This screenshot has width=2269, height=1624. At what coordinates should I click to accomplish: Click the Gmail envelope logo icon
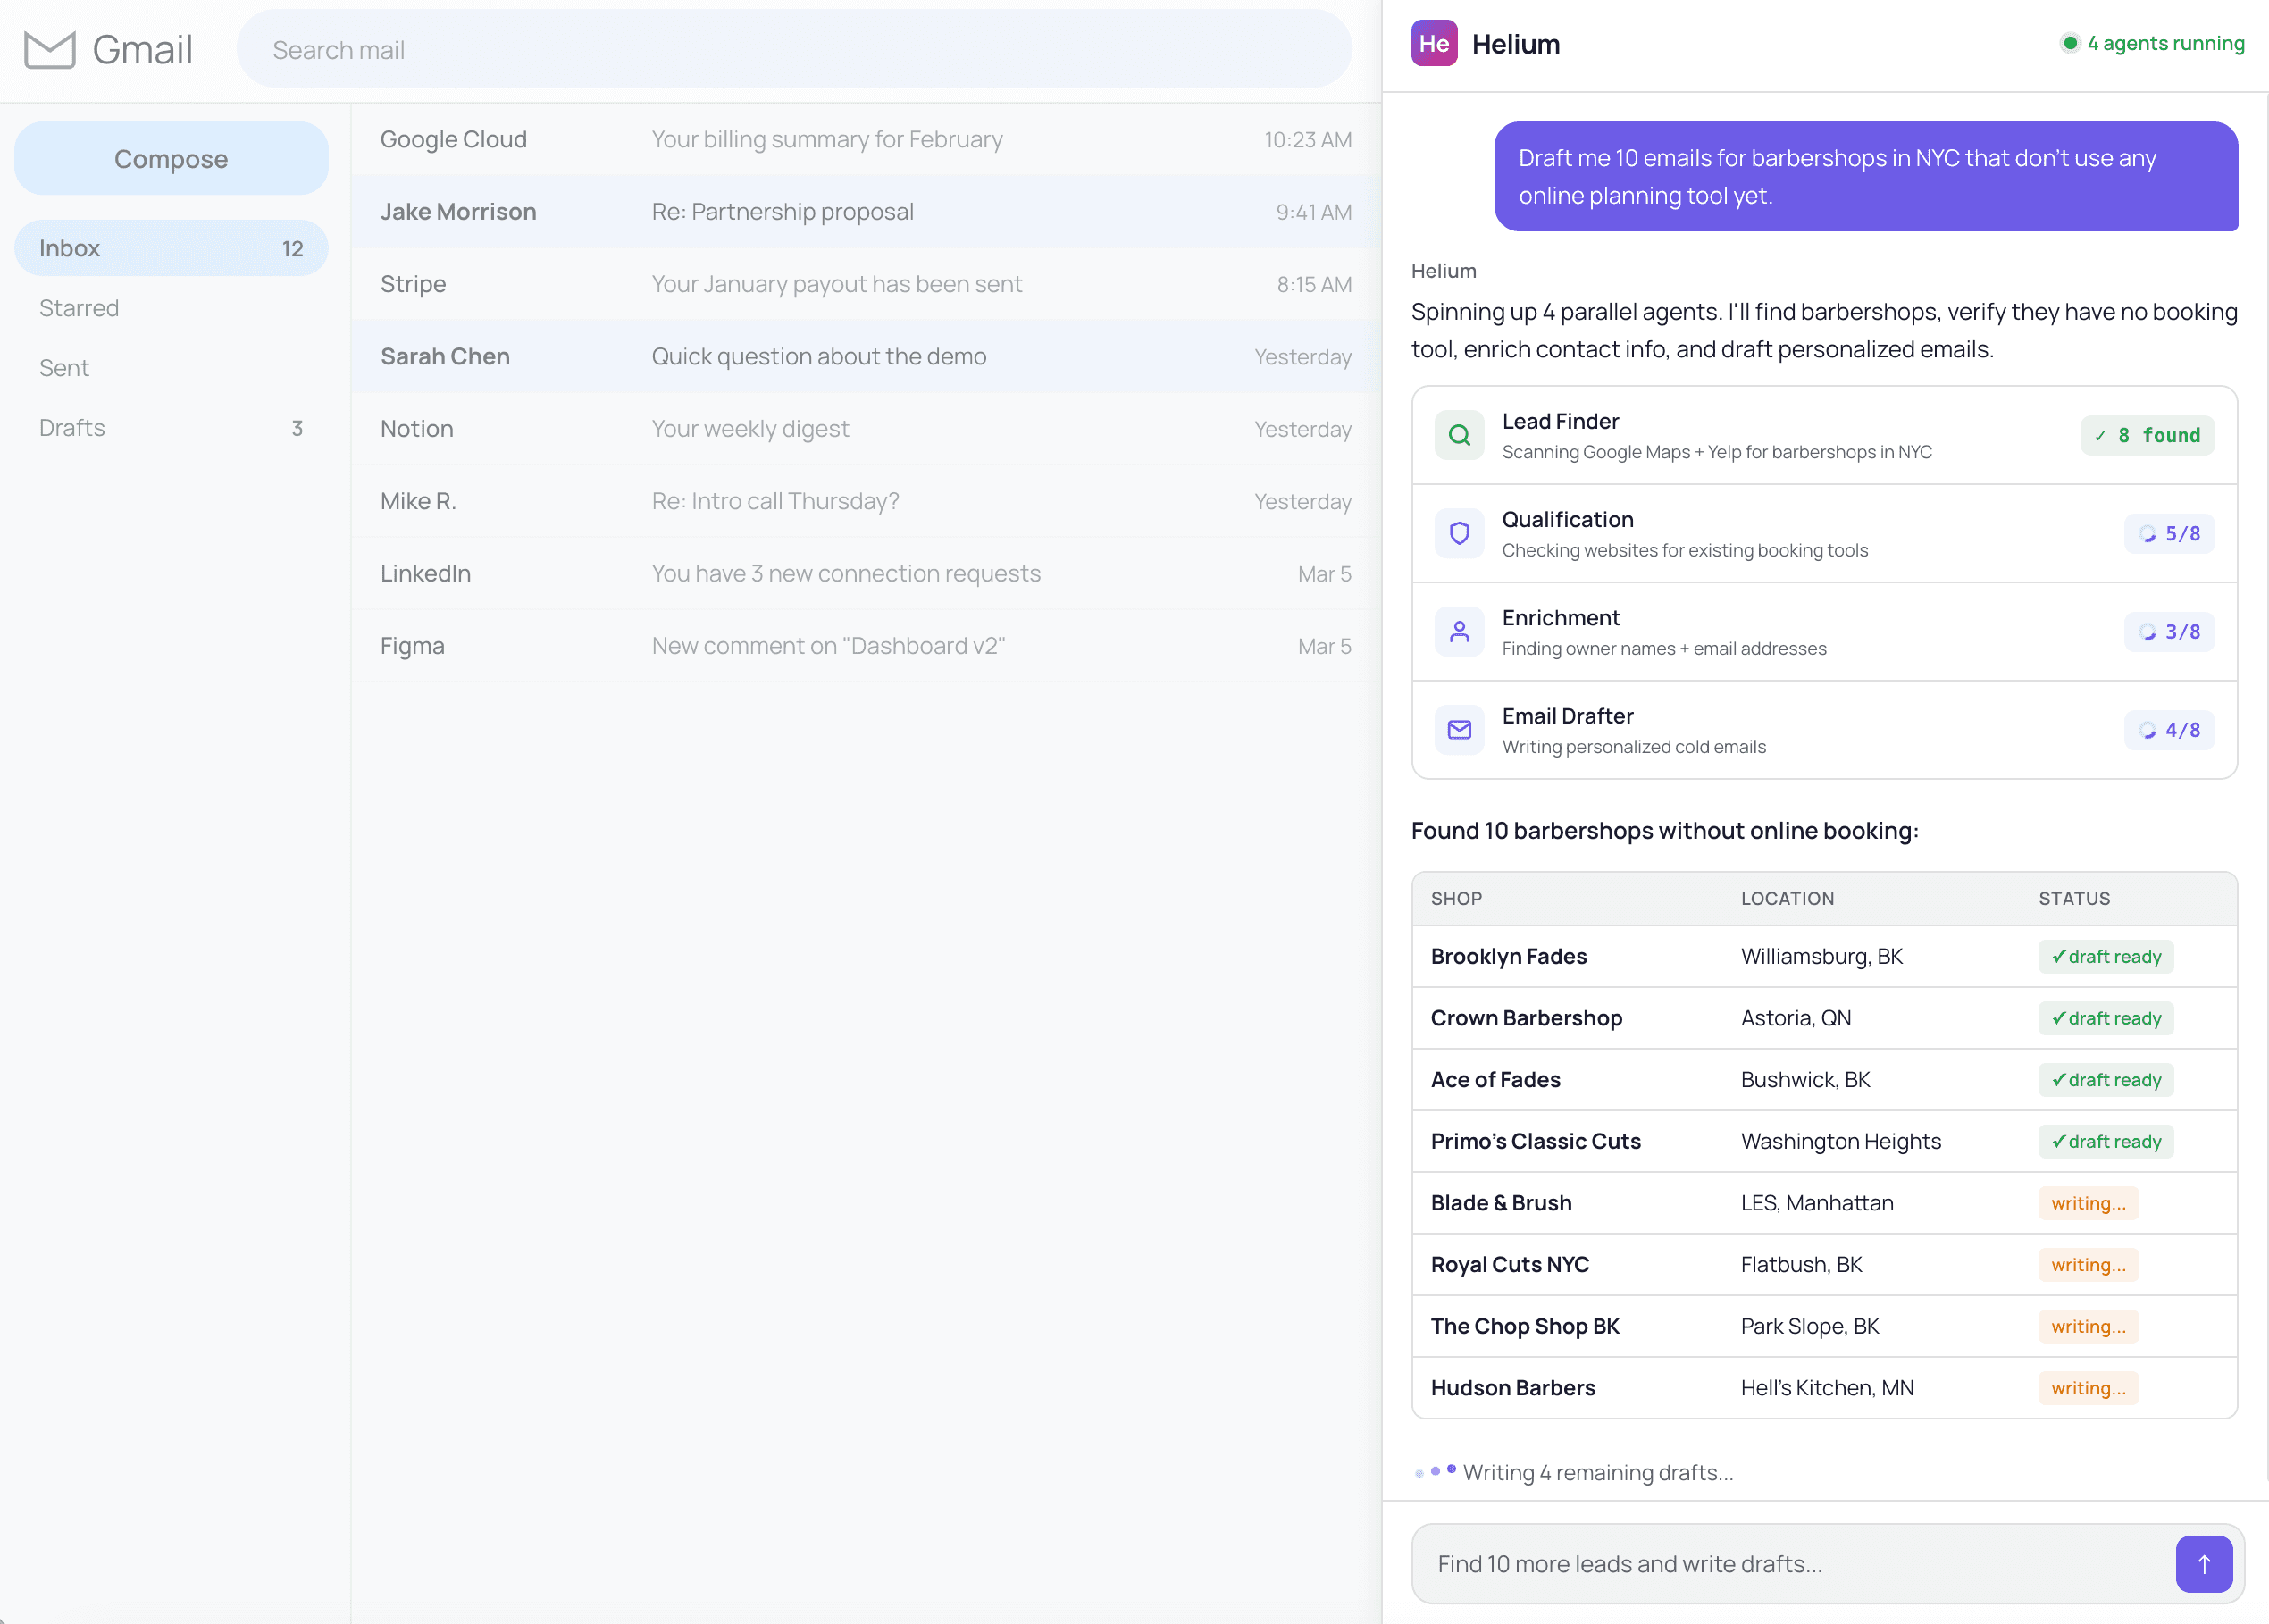[50, 50]
